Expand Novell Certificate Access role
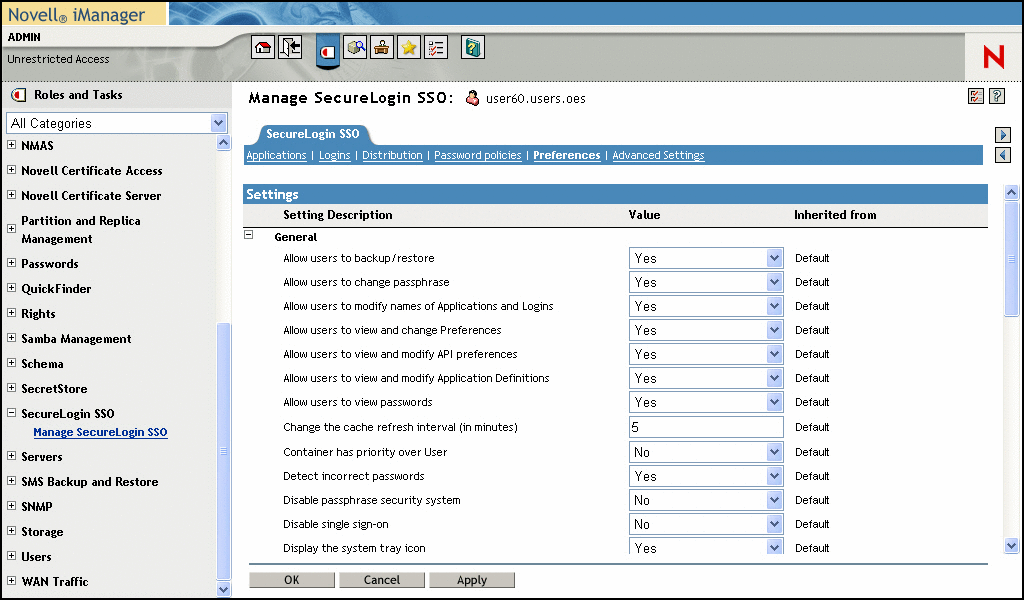This screenshot has width=1024, height=600. point(12,170)
